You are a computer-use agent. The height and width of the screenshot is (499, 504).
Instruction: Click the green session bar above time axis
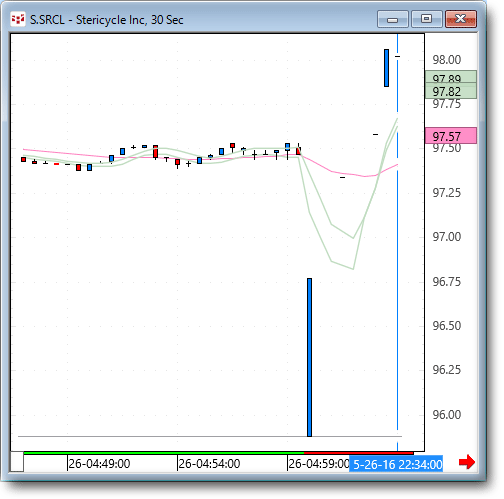point(164,453)
